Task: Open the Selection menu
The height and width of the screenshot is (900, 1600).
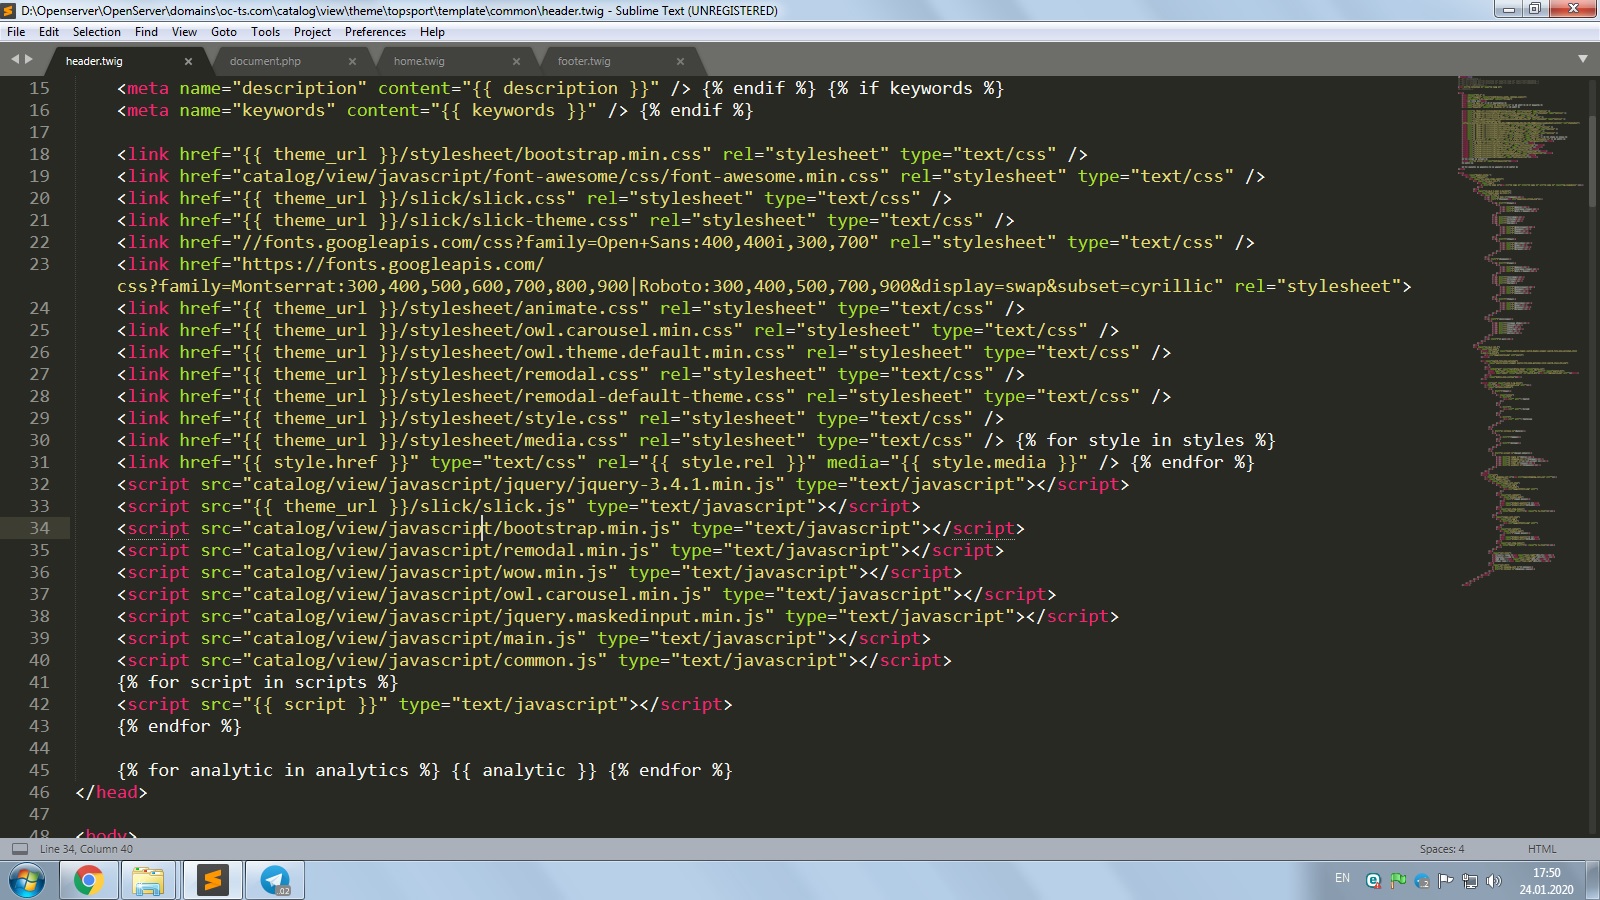Action: 97,32
